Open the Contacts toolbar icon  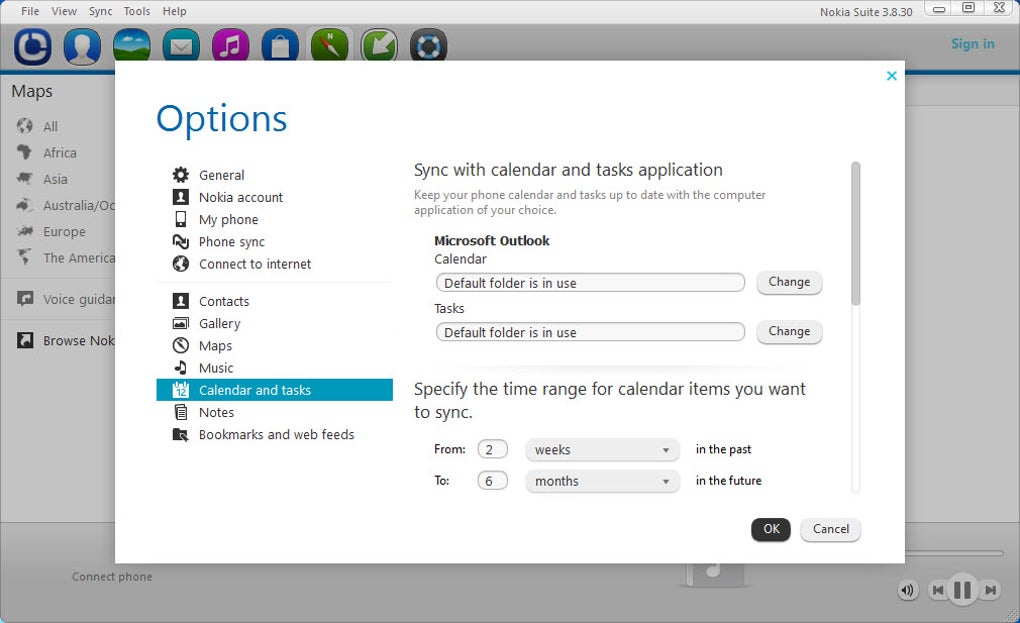point(82,47)
